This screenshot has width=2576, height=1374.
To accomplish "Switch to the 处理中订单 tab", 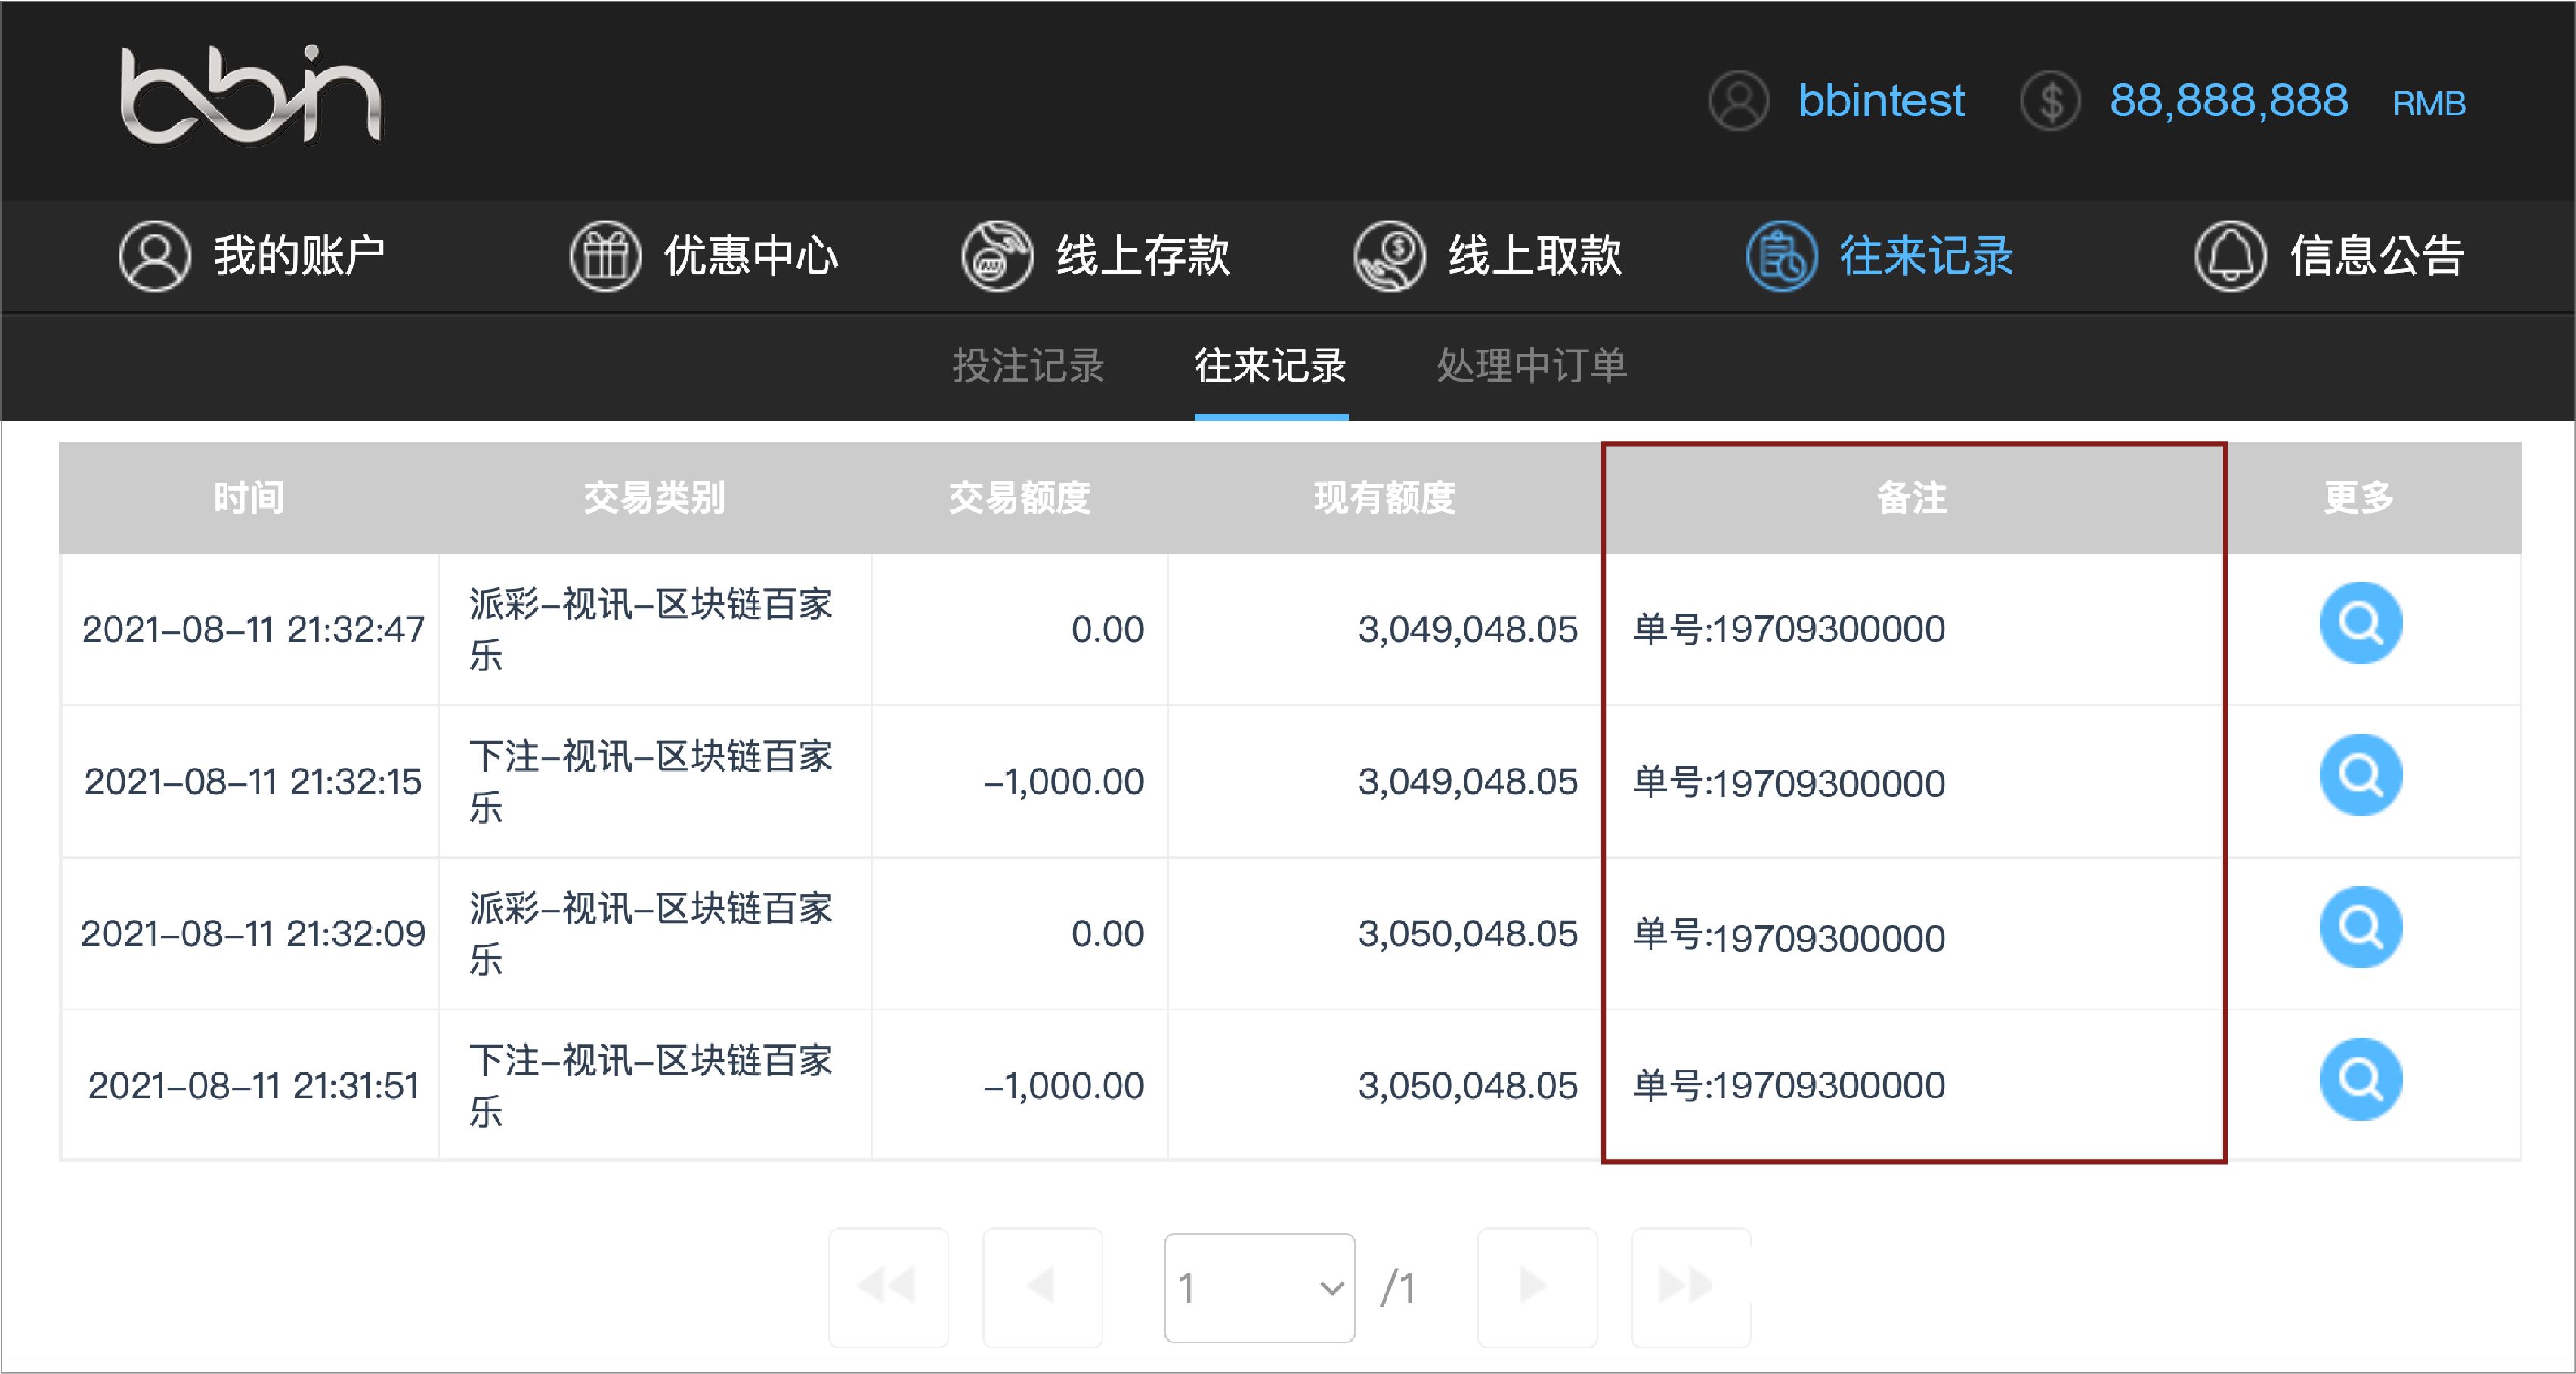I will pos(1531,366).
